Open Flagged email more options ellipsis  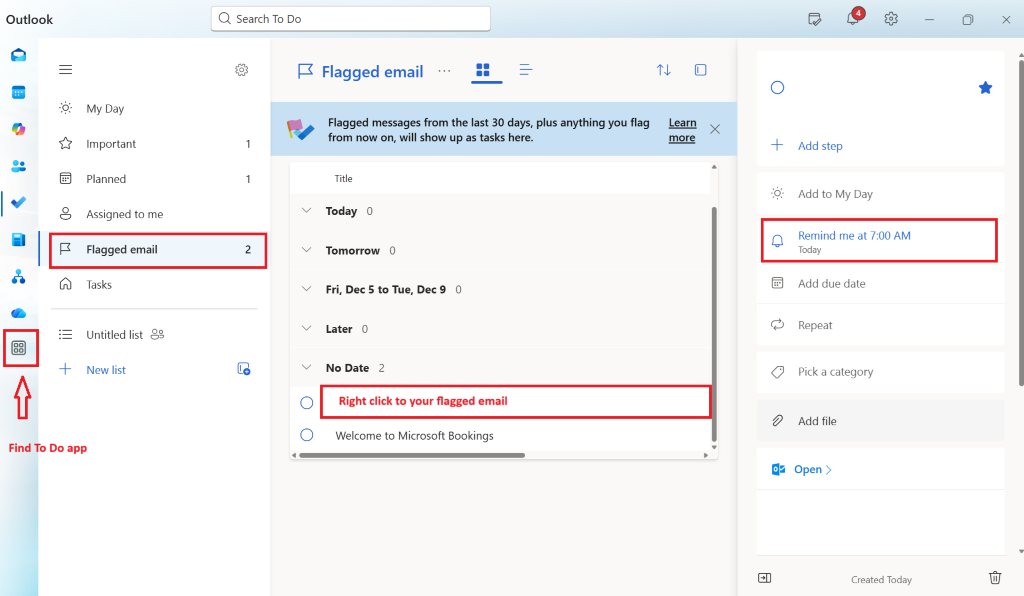tap(444, 71)
